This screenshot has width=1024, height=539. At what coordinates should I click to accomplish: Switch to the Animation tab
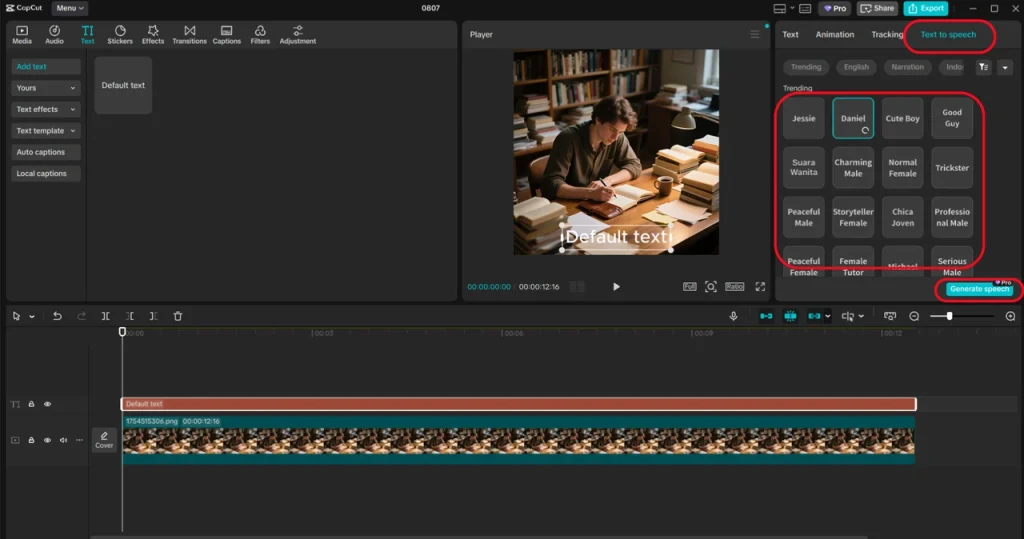834,35
